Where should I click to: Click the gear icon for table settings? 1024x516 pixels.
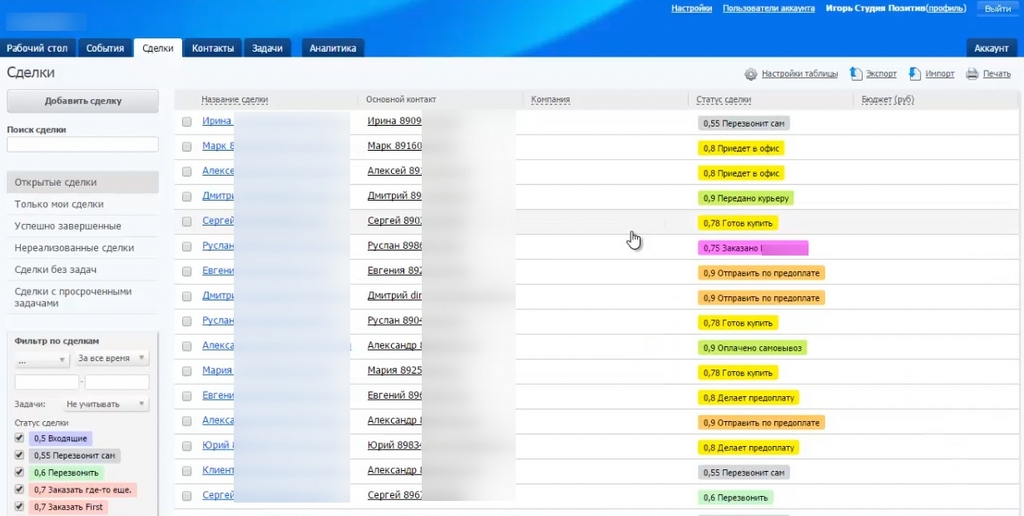(751, 74)
